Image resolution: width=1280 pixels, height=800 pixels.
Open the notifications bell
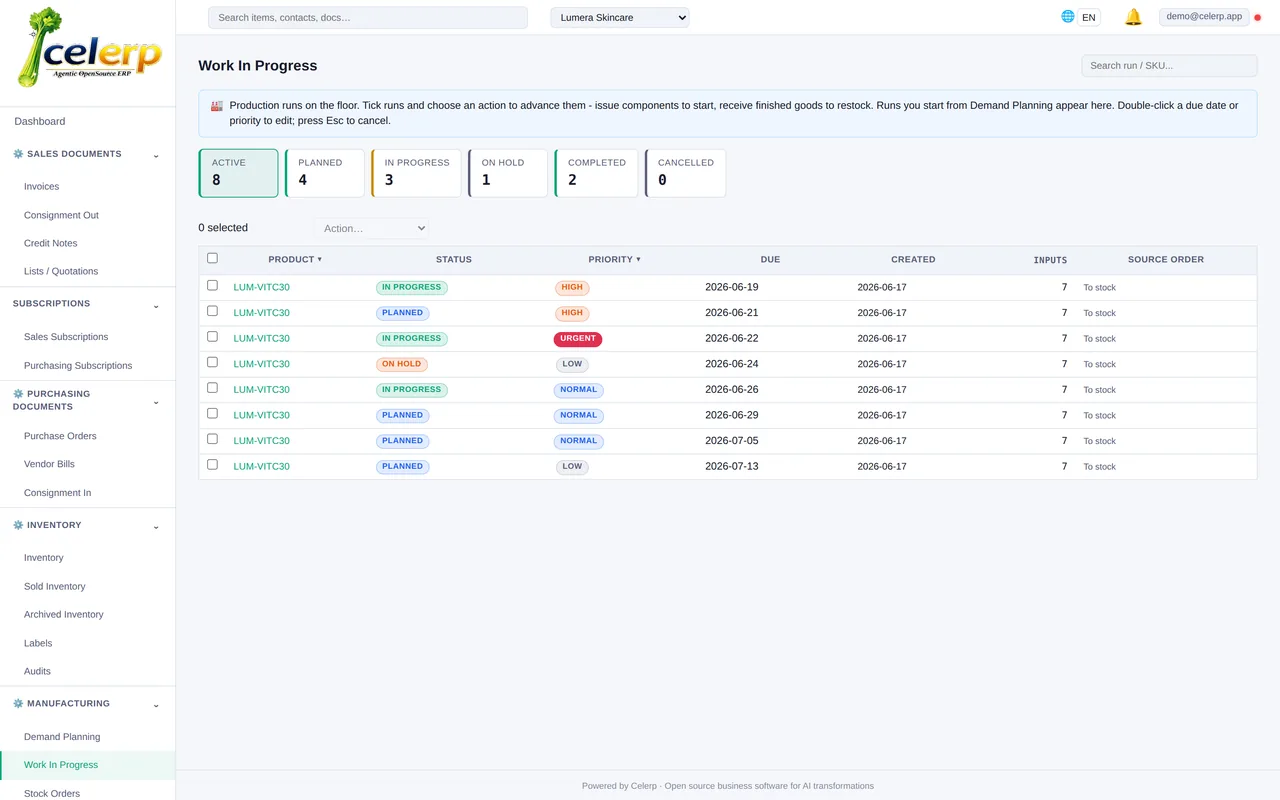tap(1133, 17)
